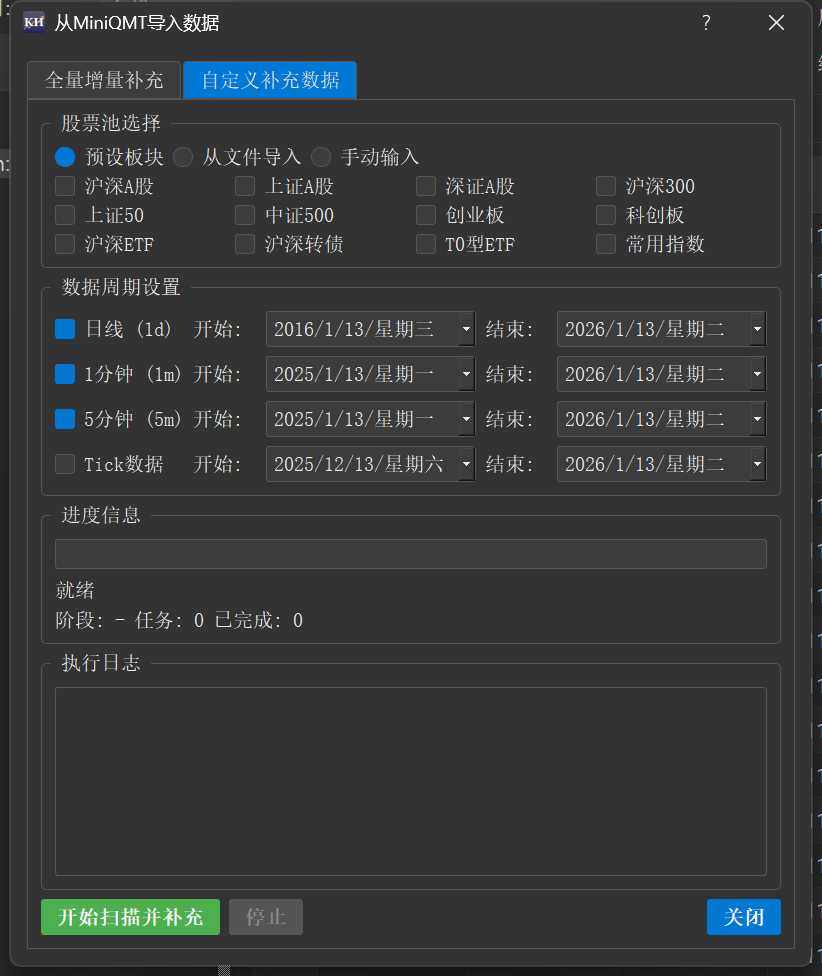Enable the 常用指数 checkbox

point(606,244)
